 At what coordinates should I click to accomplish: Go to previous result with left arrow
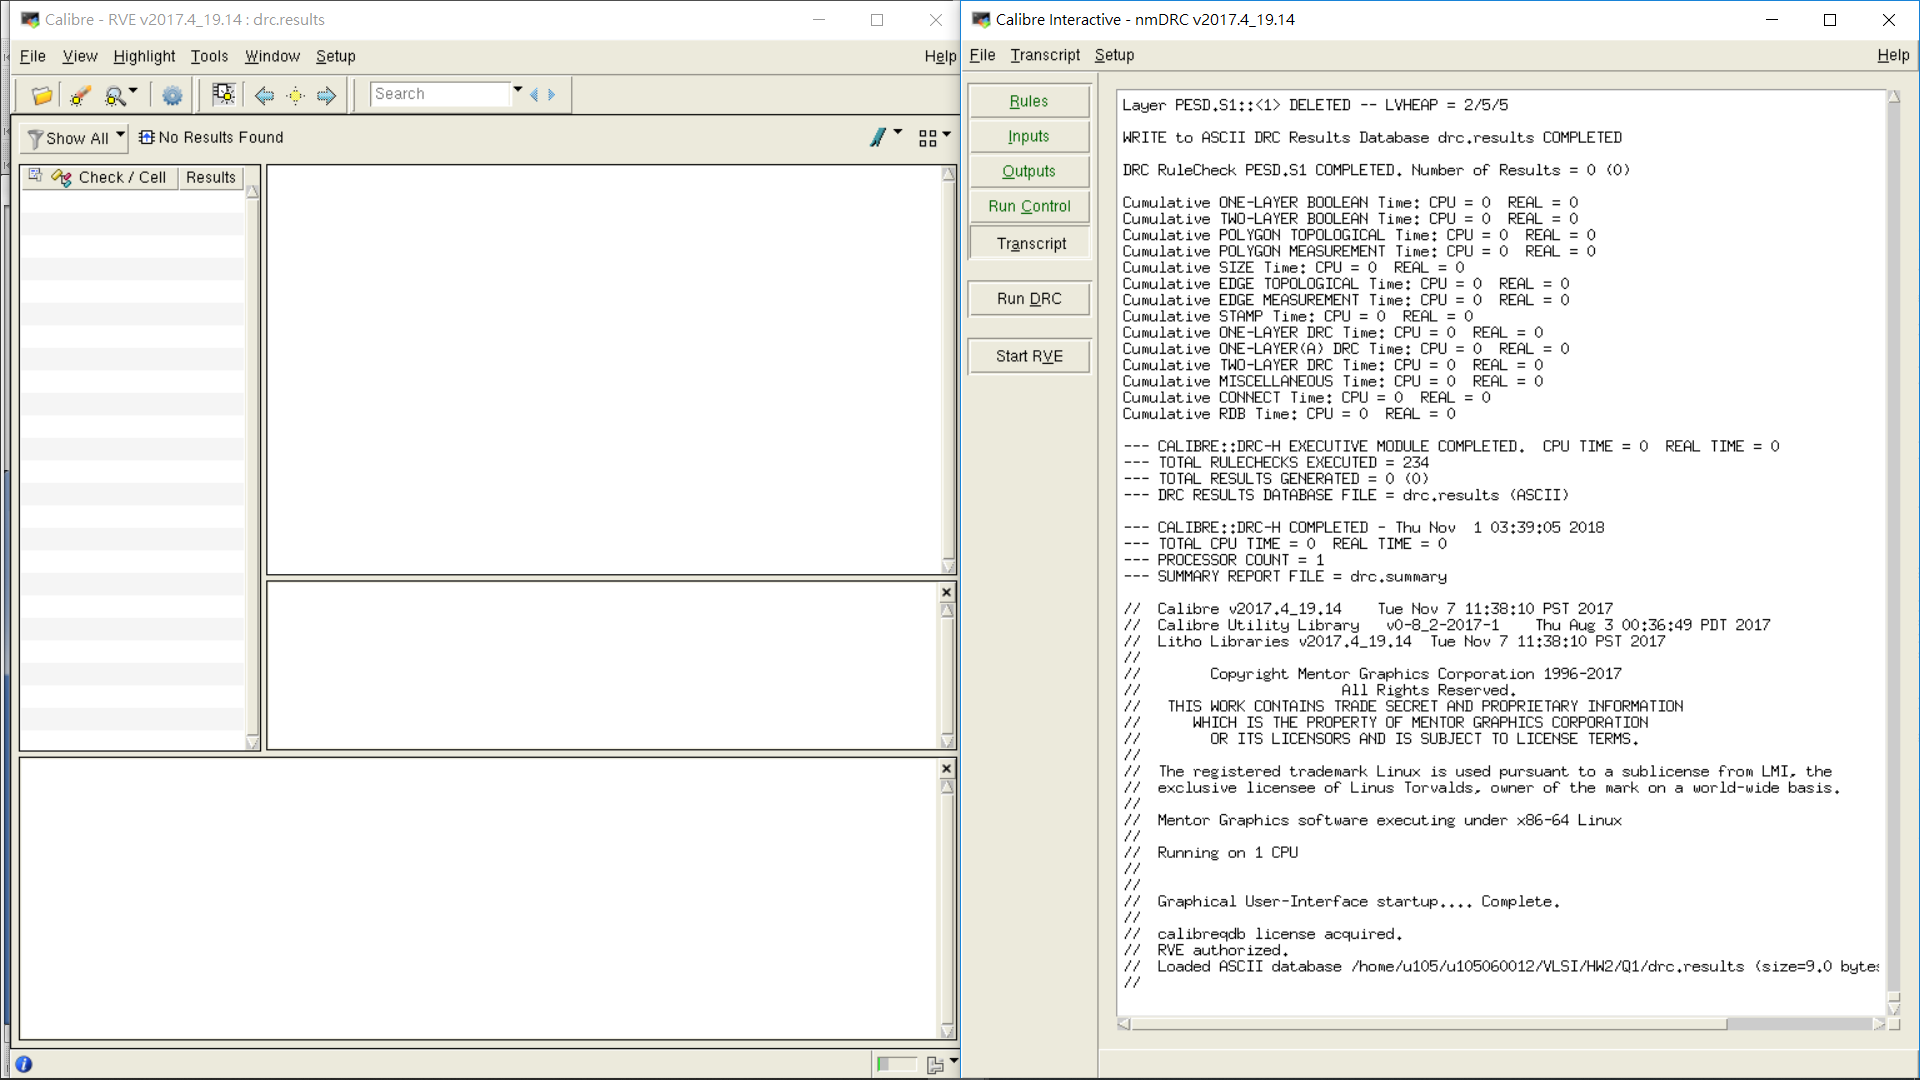[x=264, y=95]
